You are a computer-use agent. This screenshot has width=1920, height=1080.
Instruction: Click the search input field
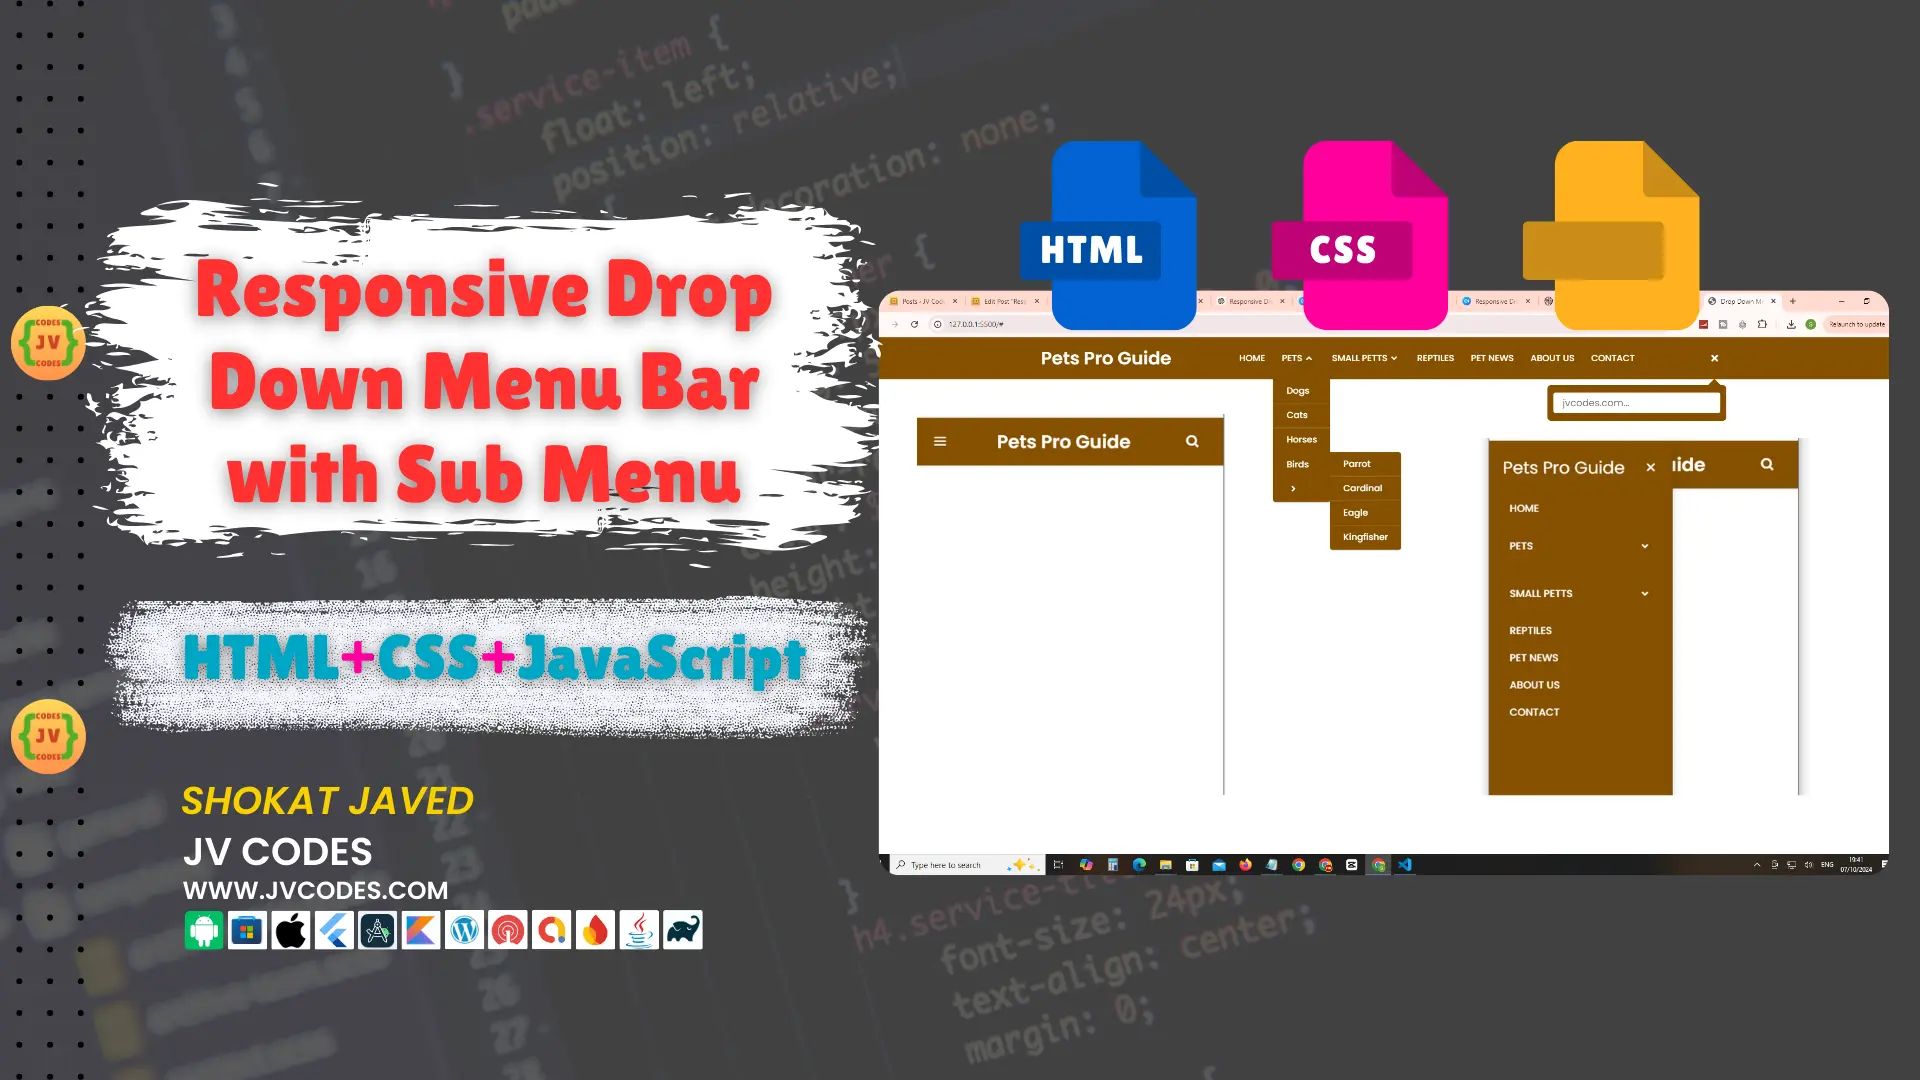[x=1635, y=402]
